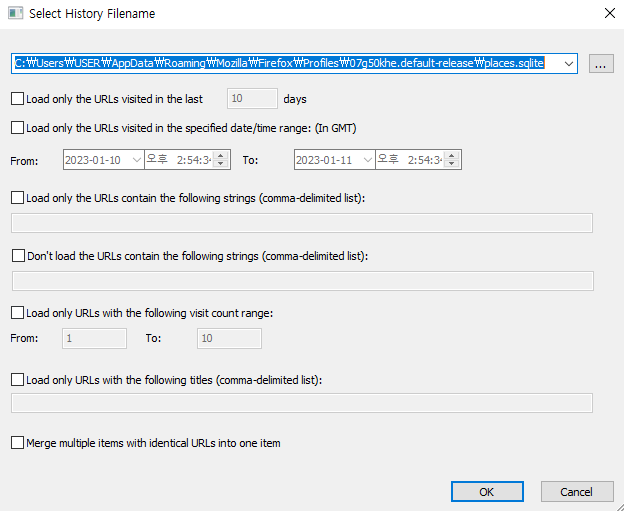This screenshot has width=624, height=511.
Task: Decrease the From time with down spinner
Action: [220, 164]
